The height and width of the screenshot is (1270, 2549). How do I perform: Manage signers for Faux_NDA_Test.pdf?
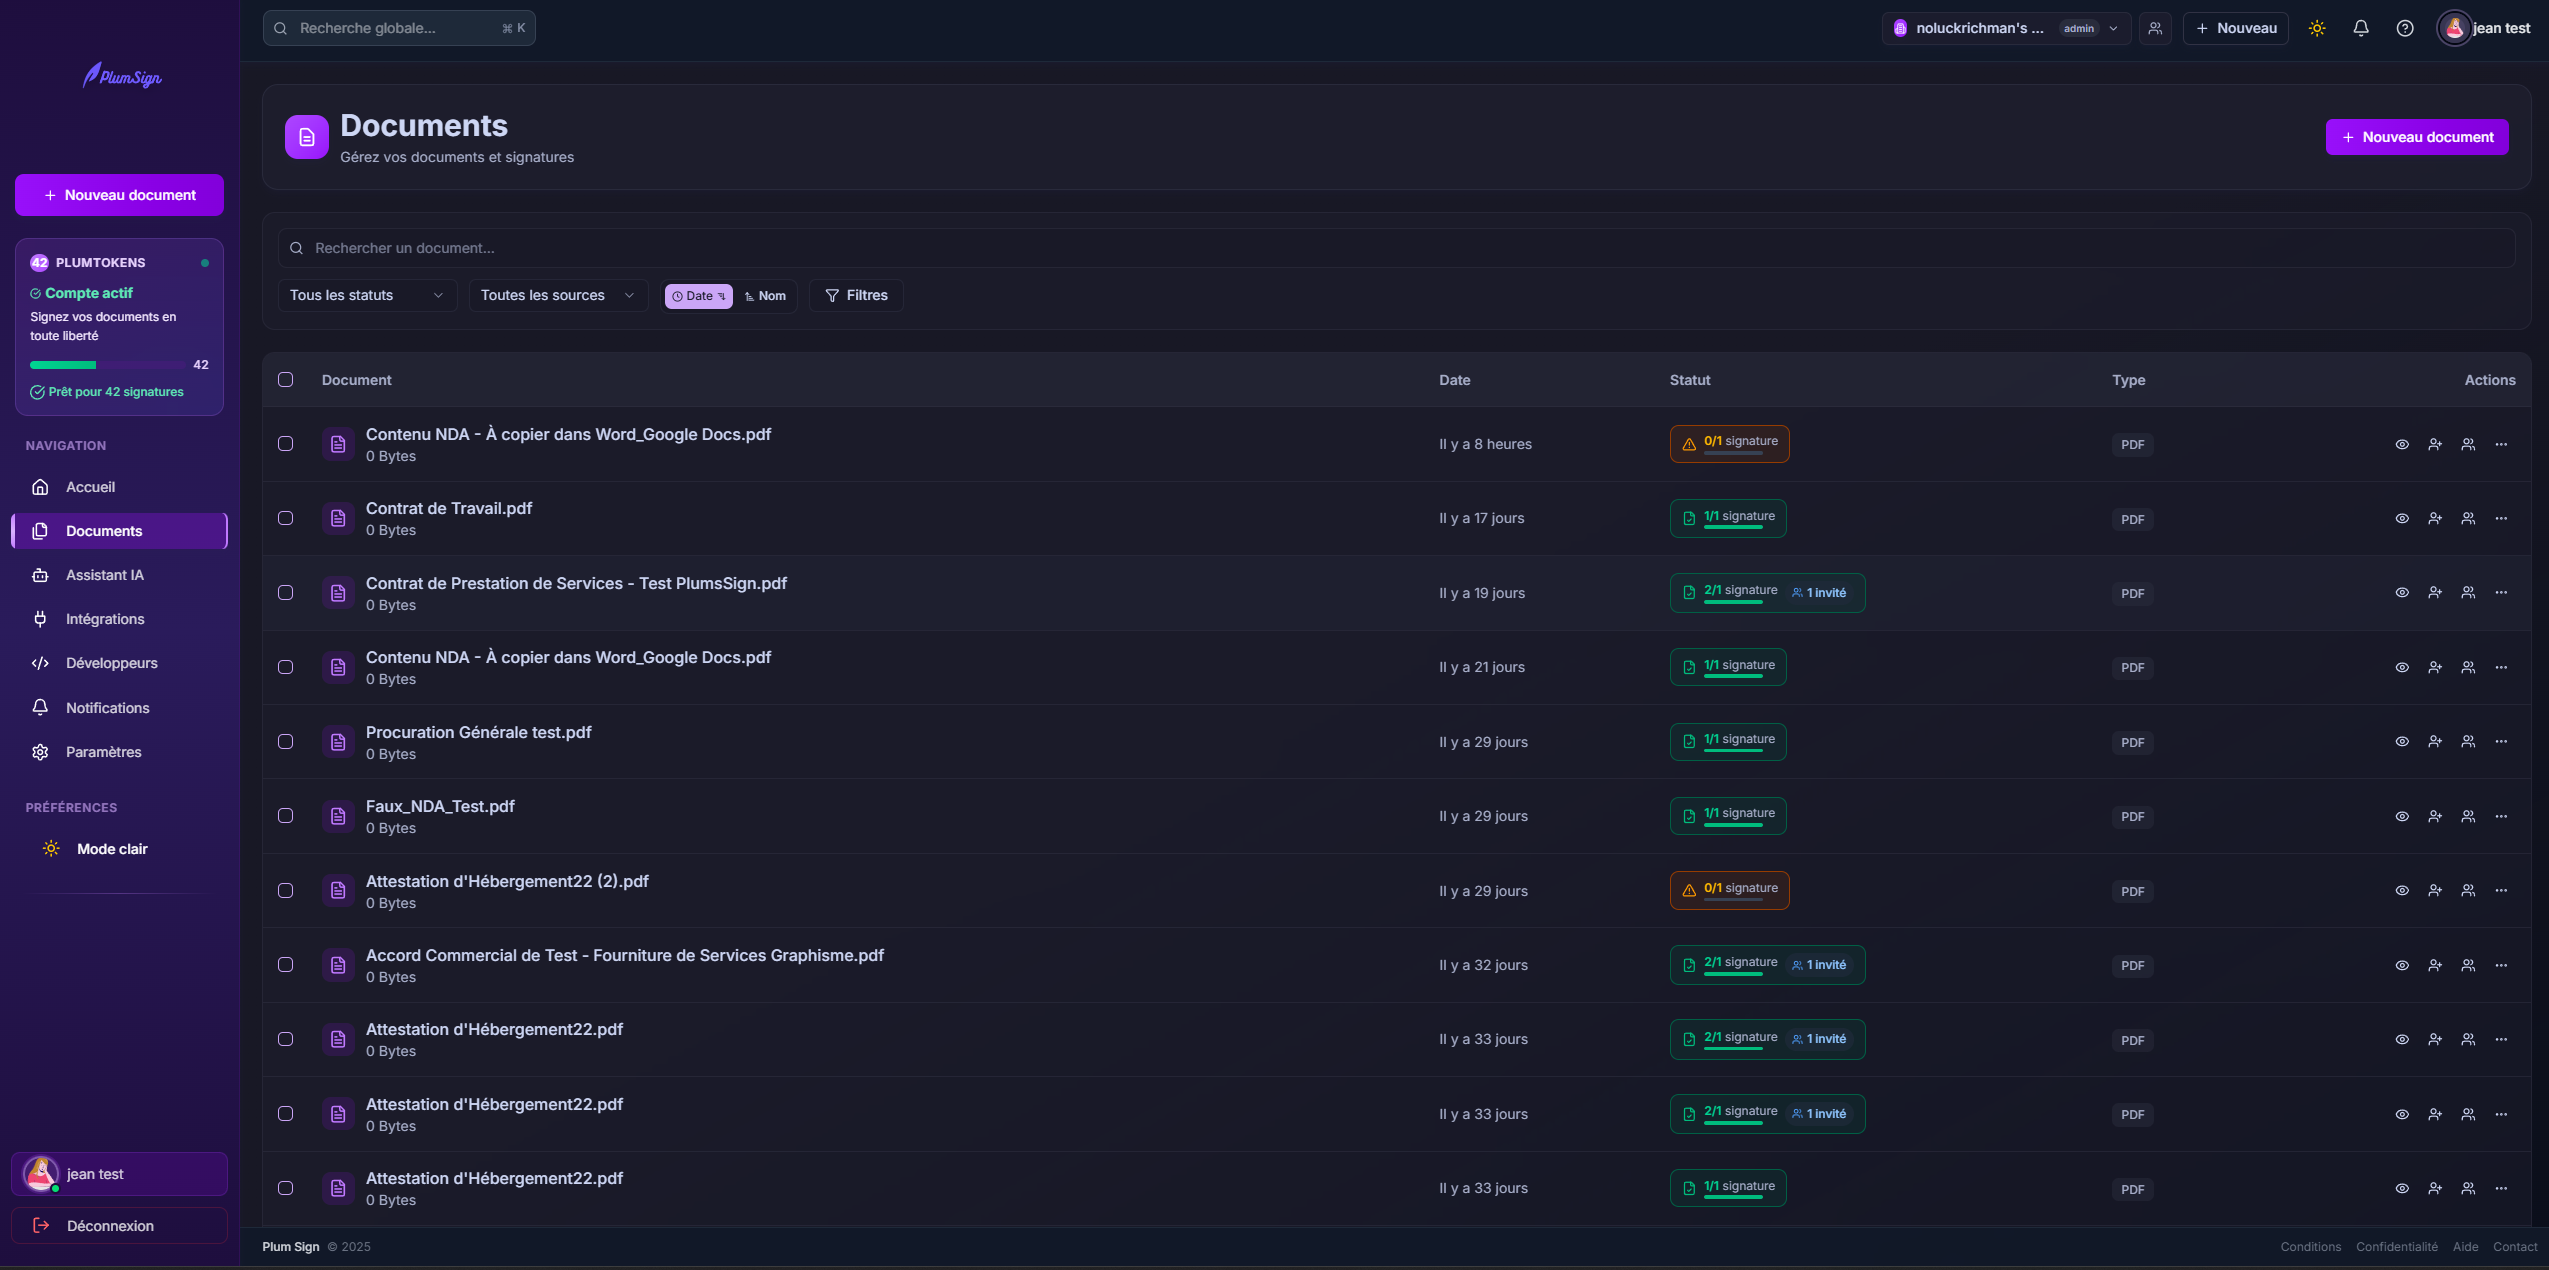click(2468, 816)
